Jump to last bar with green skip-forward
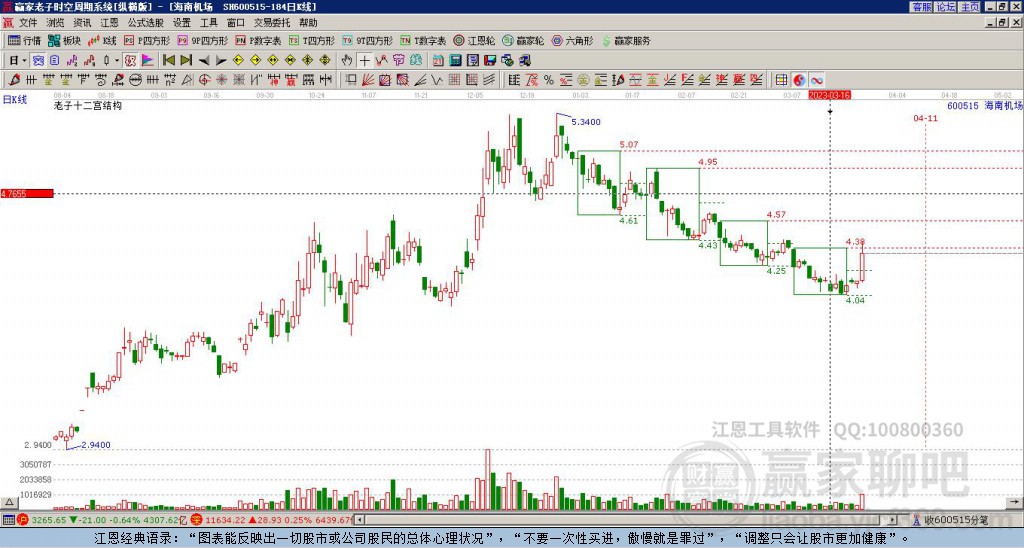1024x548 pixels. (x=186, y=61)
